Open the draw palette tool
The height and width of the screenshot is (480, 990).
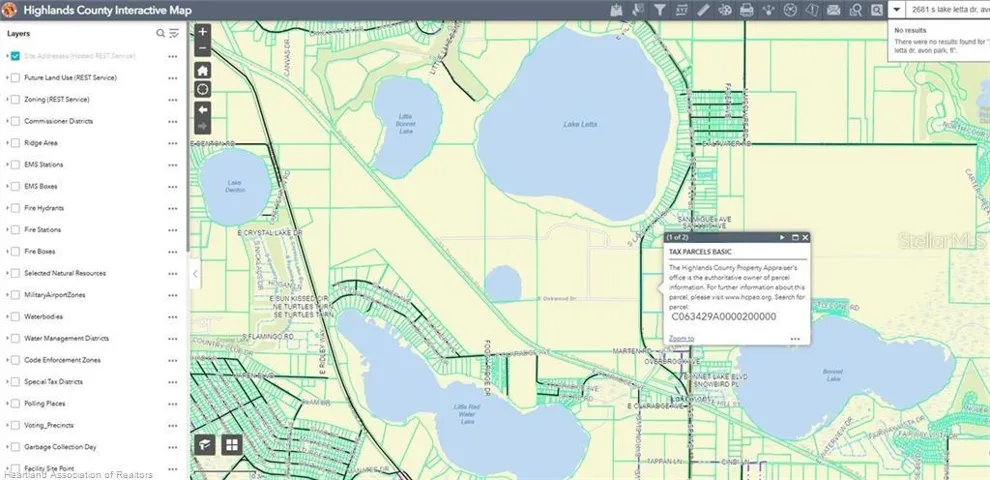click(725, 9)
